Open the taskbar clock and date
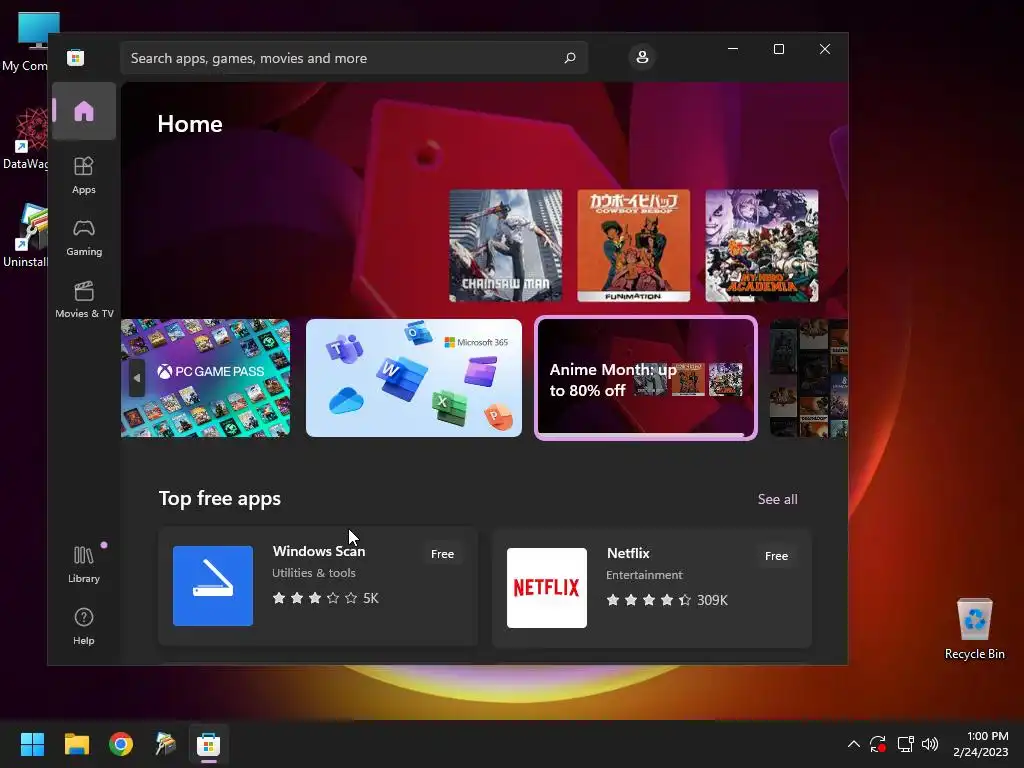Screen dimensions: 1024x768 point(980,744)
